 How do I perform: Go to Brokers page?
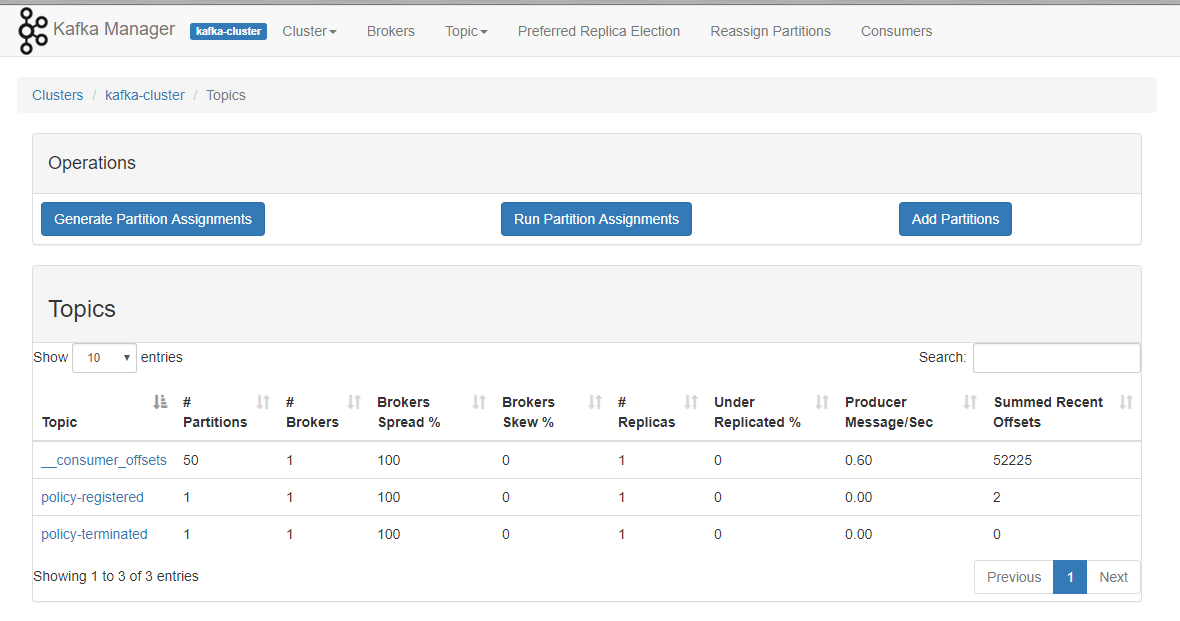coord(391,31)
